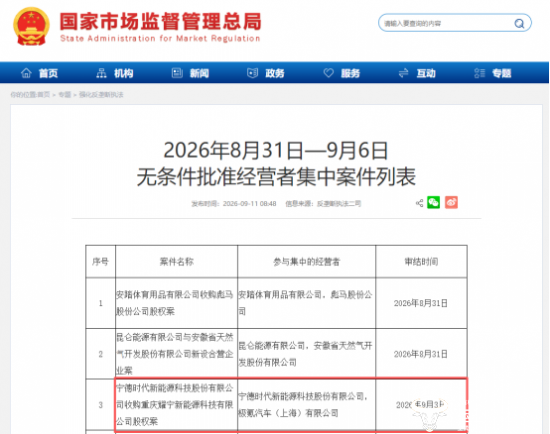This screenshot has height=434, width=550.
Task: Click the national emblem logo
Action: coord(31,26)
